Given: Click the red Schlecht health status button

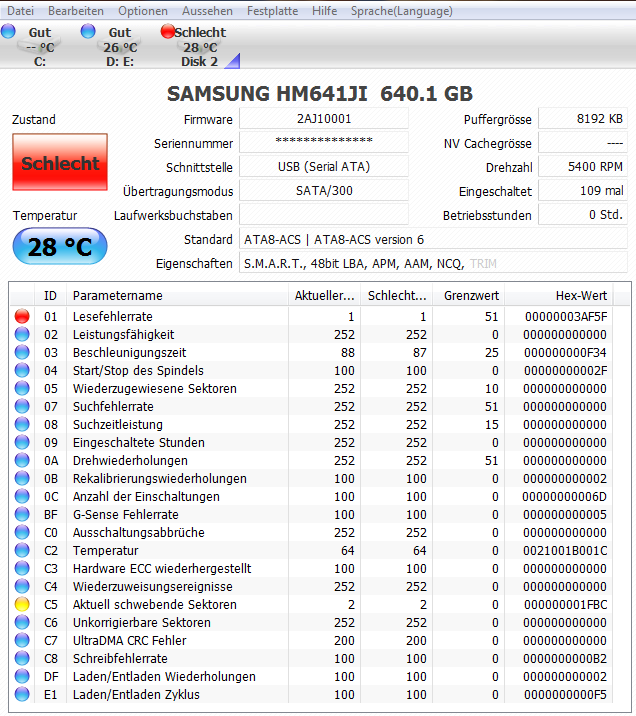Looking at the screenshot, I should (60, 162).
